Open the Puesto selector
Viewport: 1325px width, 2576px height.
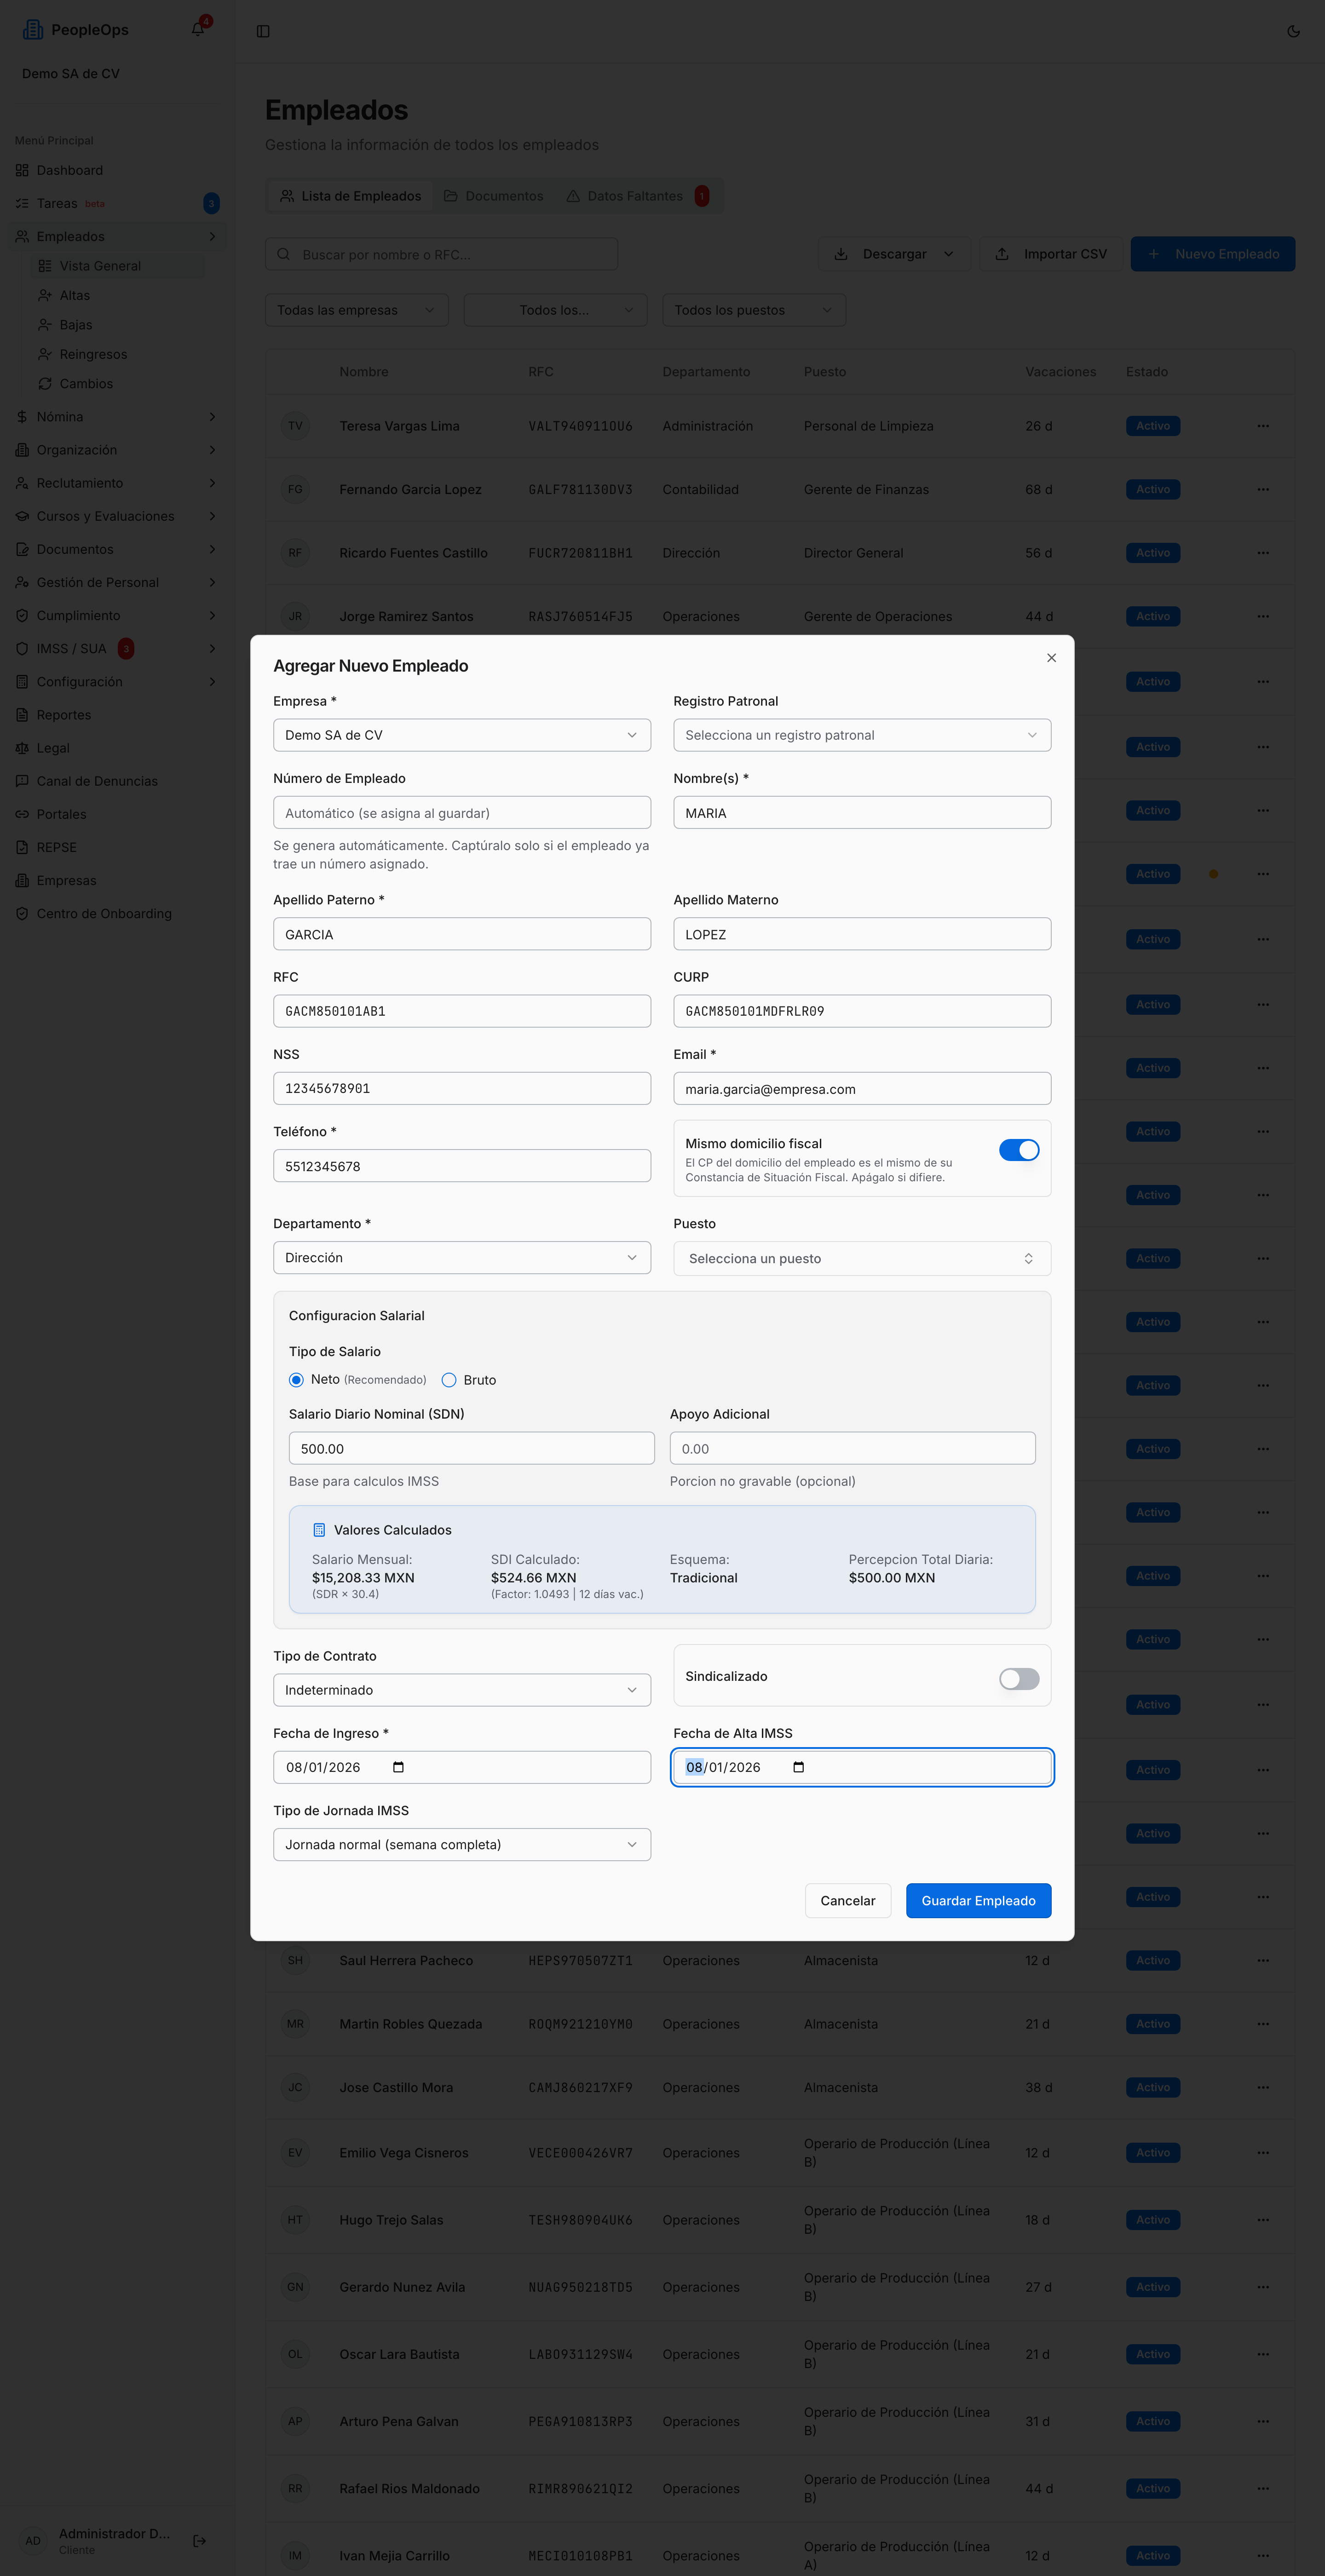click(x=862, y=1259)
